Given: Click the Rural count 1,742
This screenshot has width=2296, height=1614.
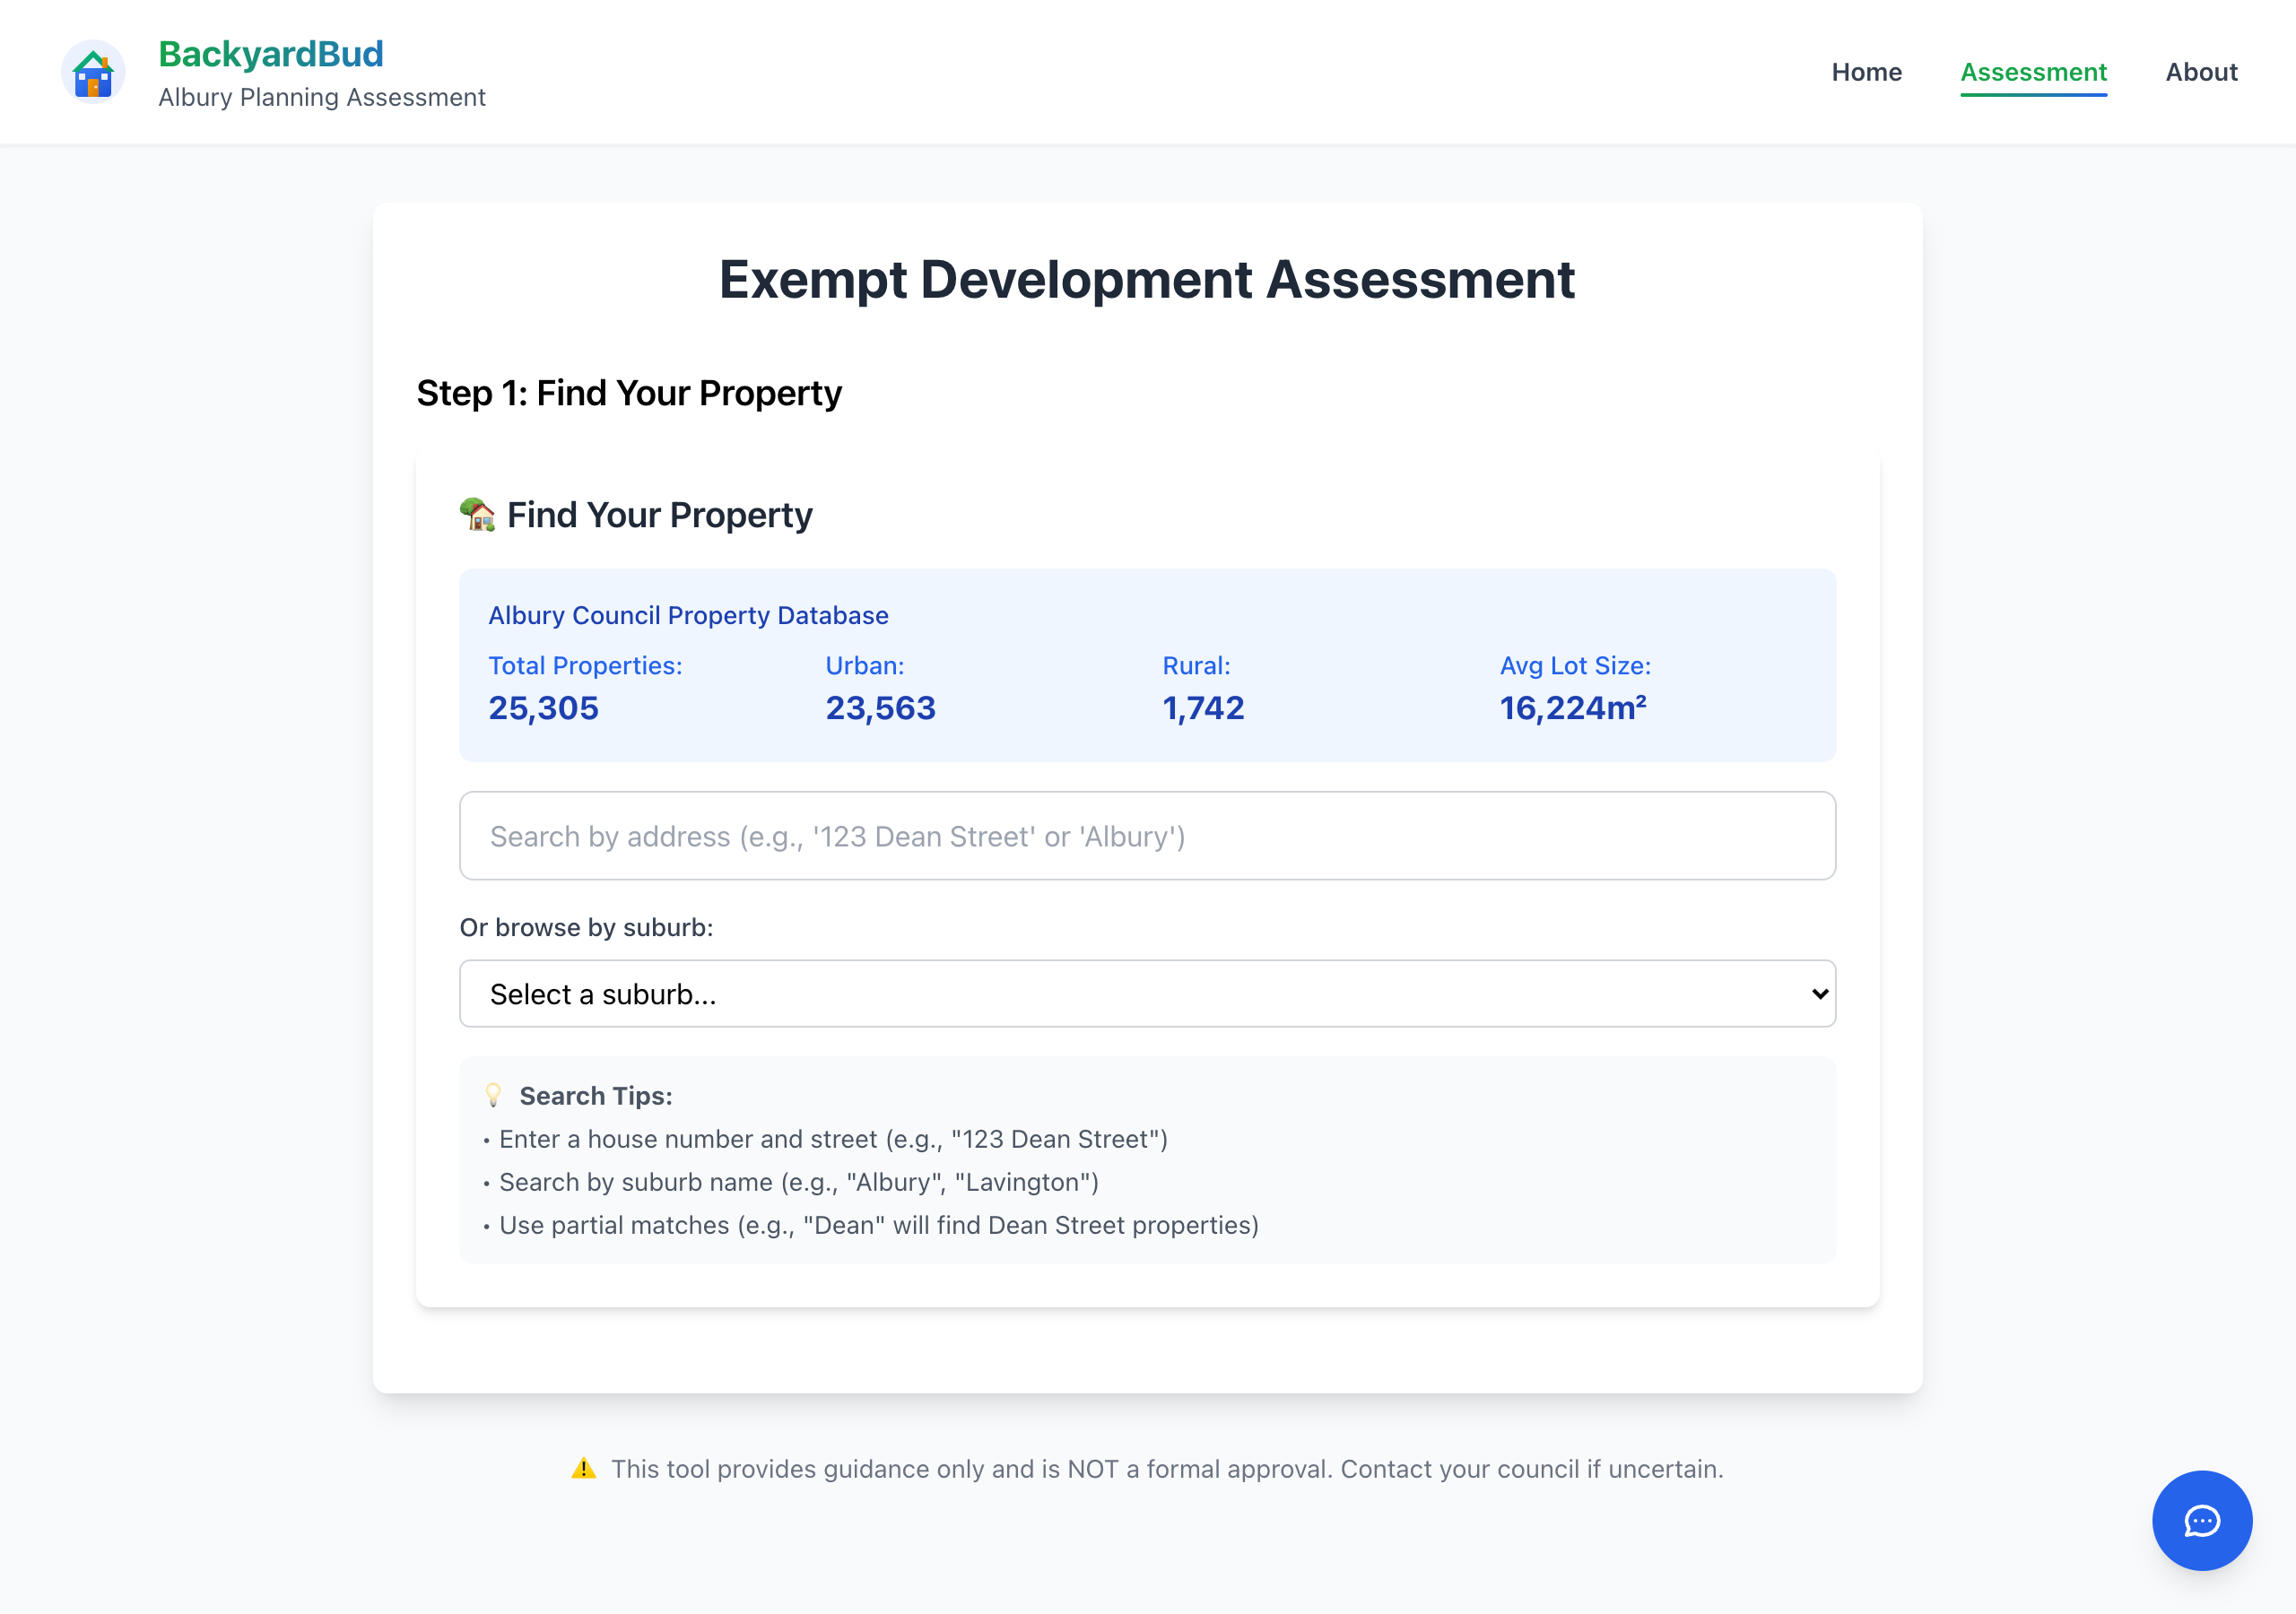Looking at the screenshot, I should (x=1203, y=708).
